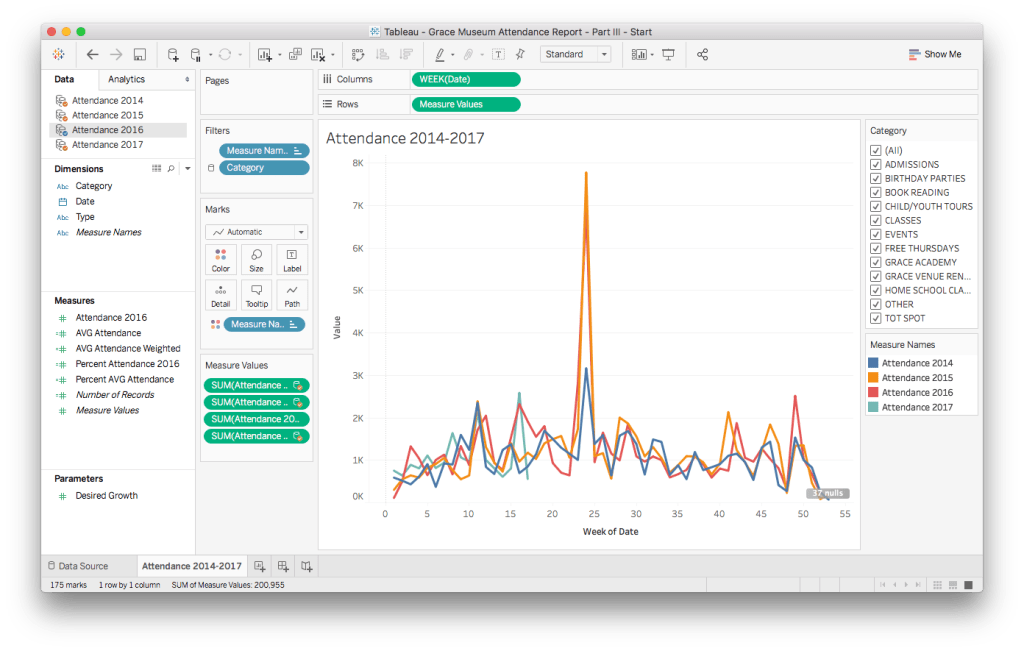Click the pin (fix axes) icon

(x=520, y=54)
